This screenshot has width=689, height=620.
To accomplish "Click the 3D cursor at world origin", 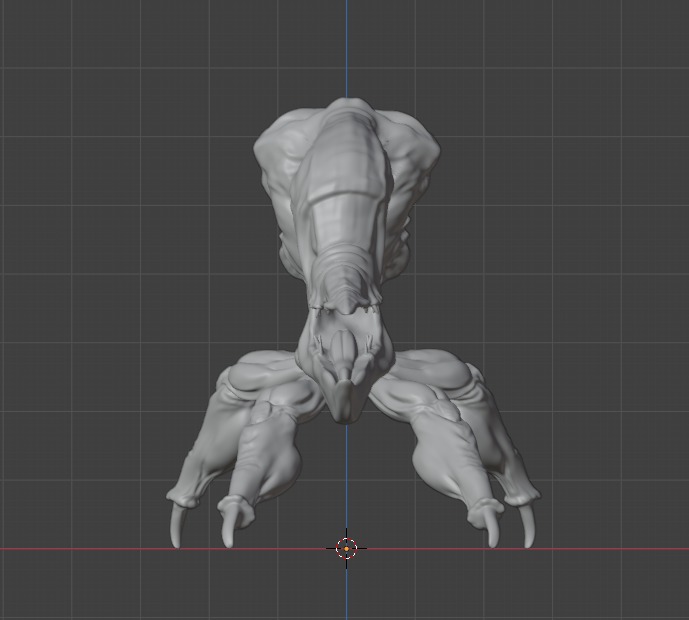I will [347, 548].
